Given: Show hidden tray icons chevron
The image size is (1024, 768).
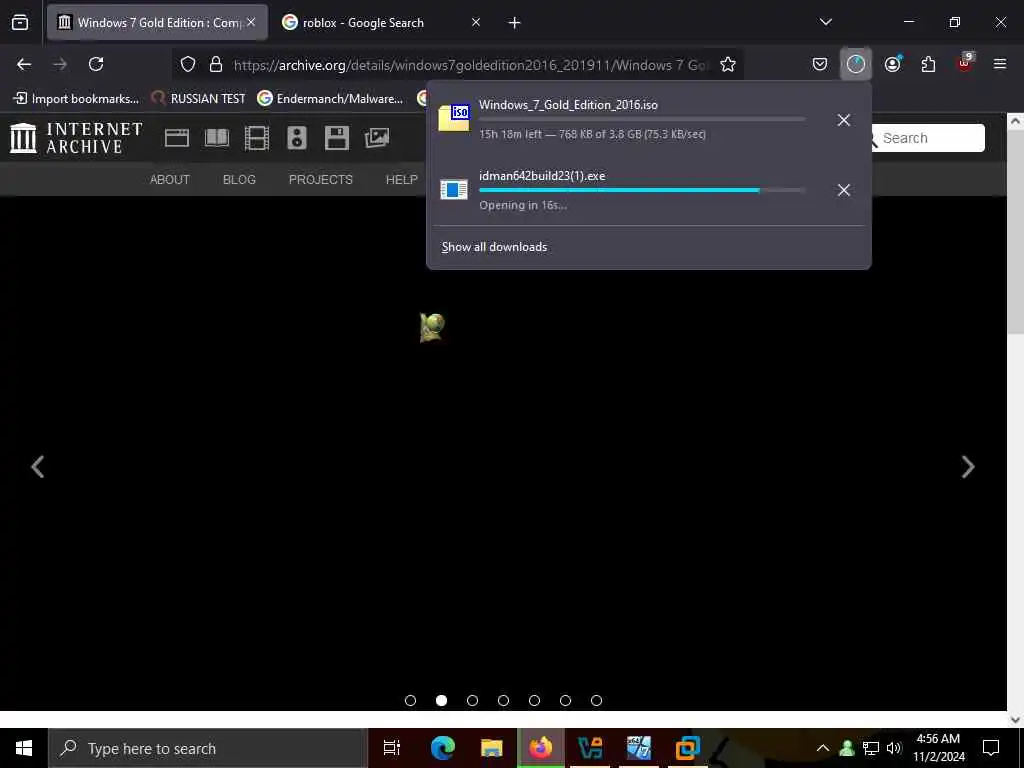Looking at the screenshot, I should pos(823,748).
